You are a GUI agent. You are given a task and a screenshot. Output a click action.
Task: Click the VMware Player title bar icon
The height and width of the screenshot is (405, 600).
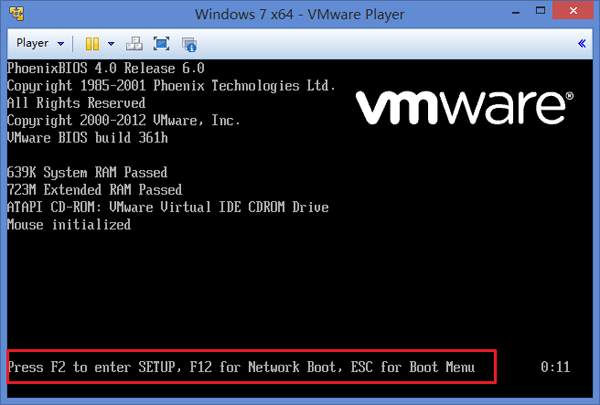(x=16, y=14)
